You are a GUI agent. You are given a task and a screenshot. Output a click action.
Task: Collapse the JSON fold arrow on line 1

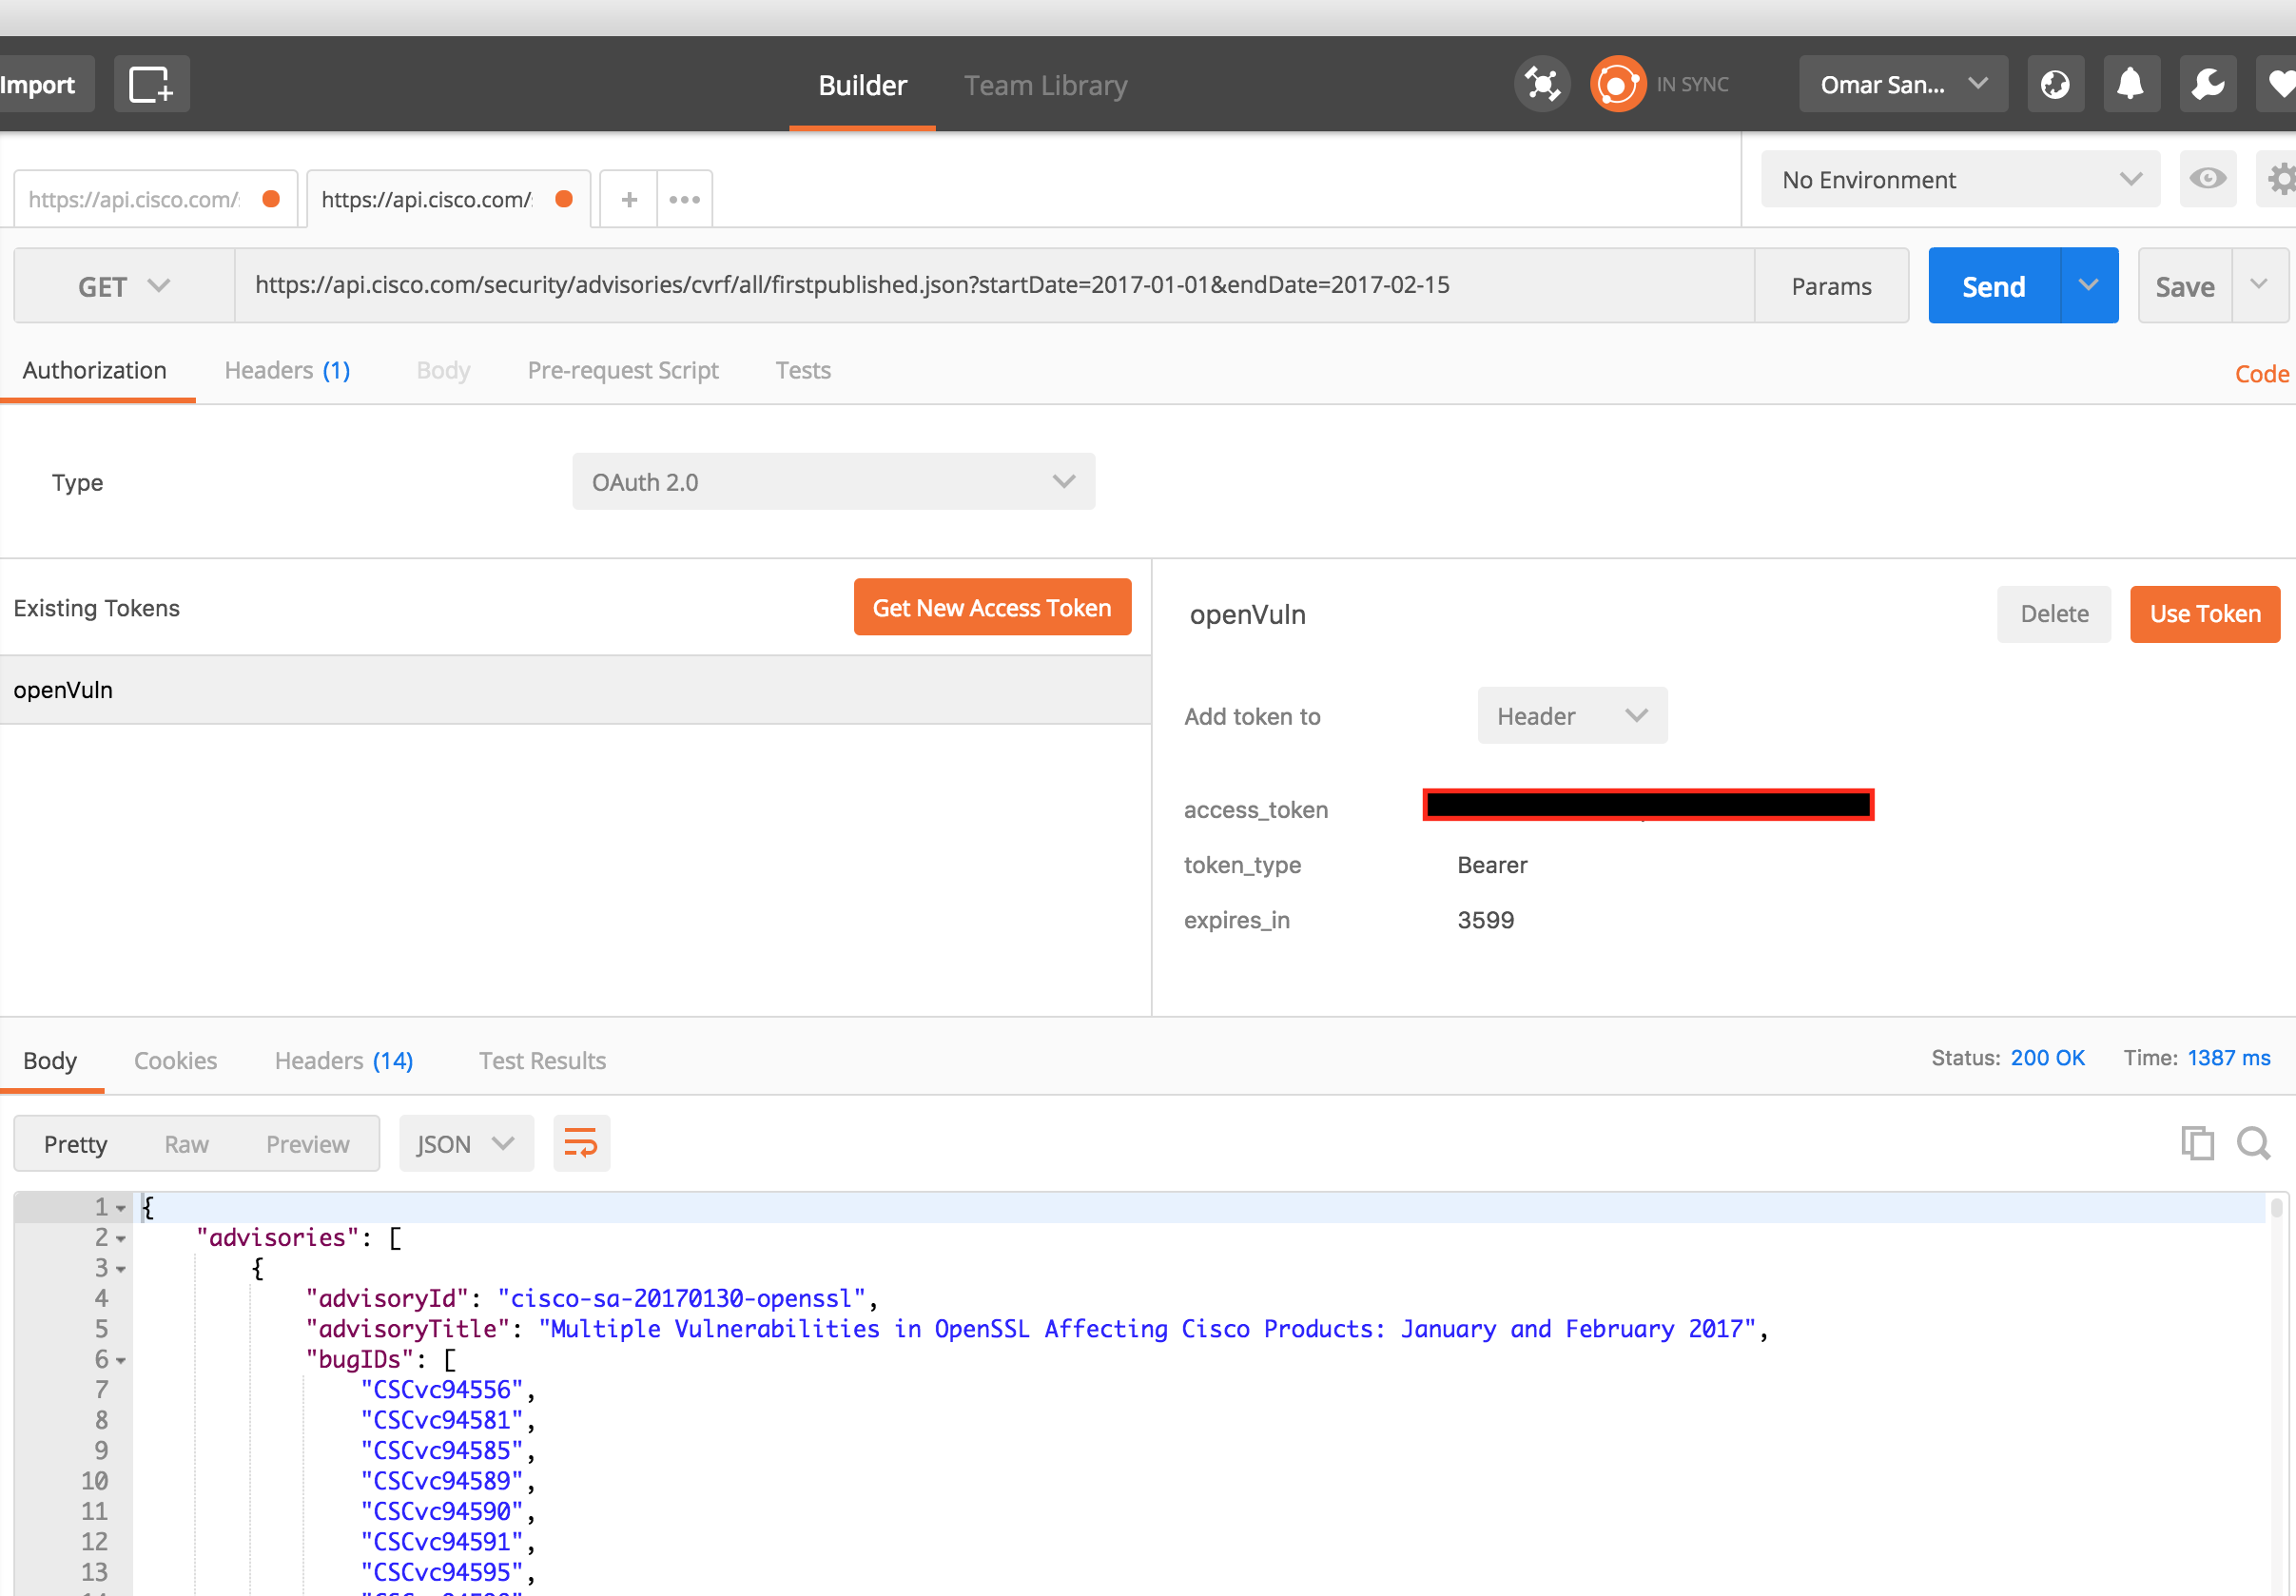121,1209
